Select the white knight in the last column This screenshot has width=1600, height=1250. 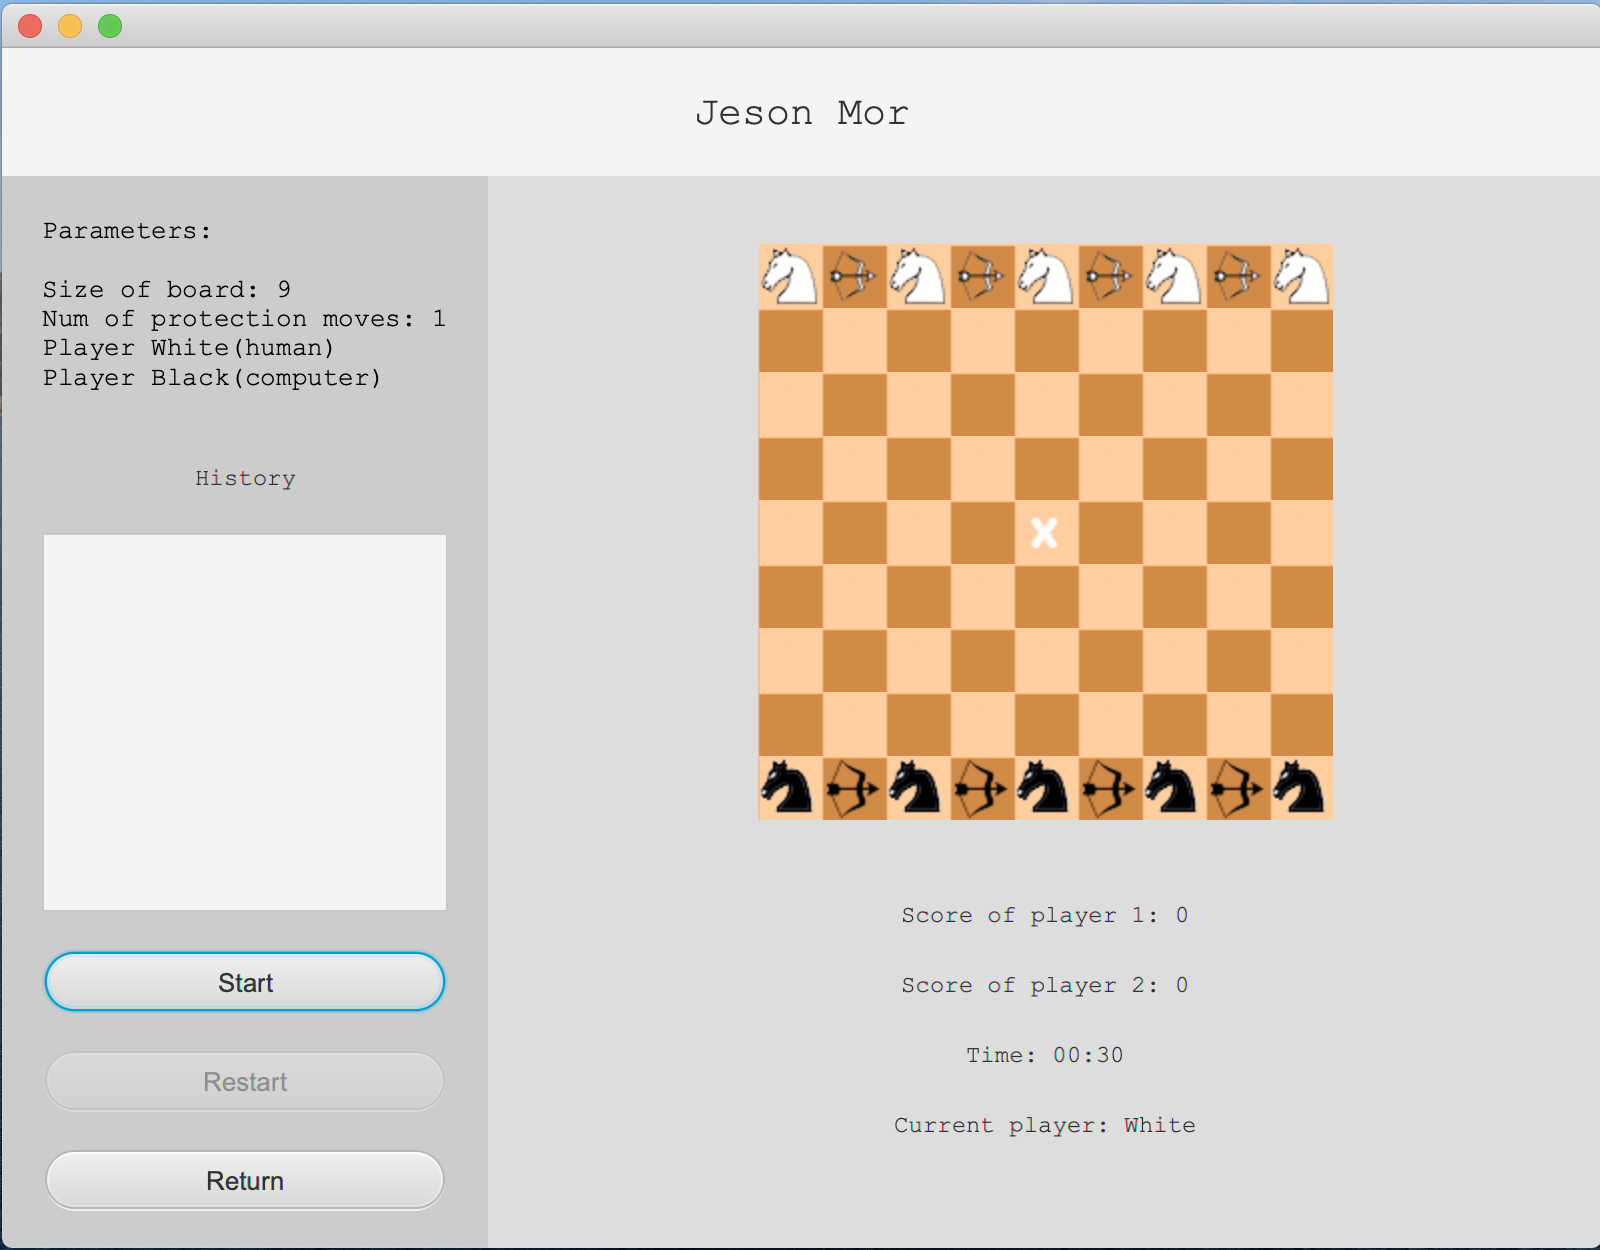tap(1302, 276)
